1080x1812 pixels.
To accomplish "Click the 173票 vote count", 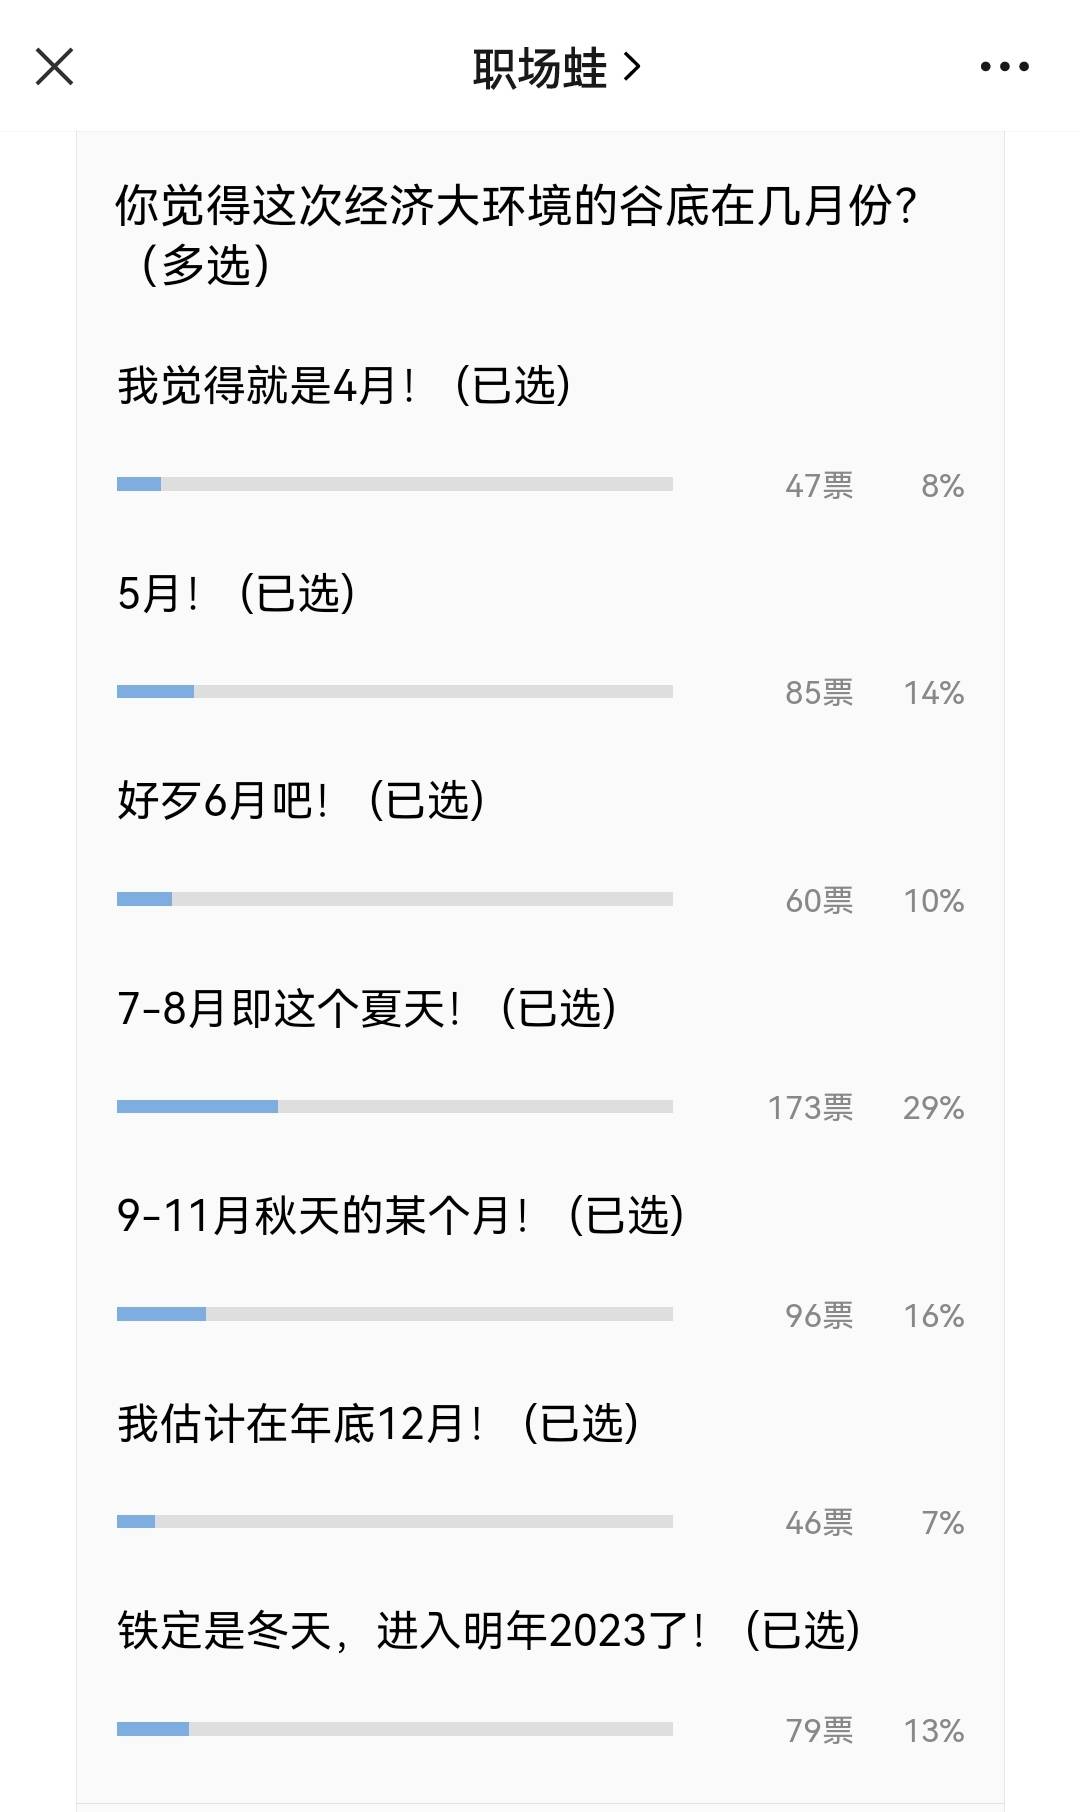I will tap(810, 1108).
